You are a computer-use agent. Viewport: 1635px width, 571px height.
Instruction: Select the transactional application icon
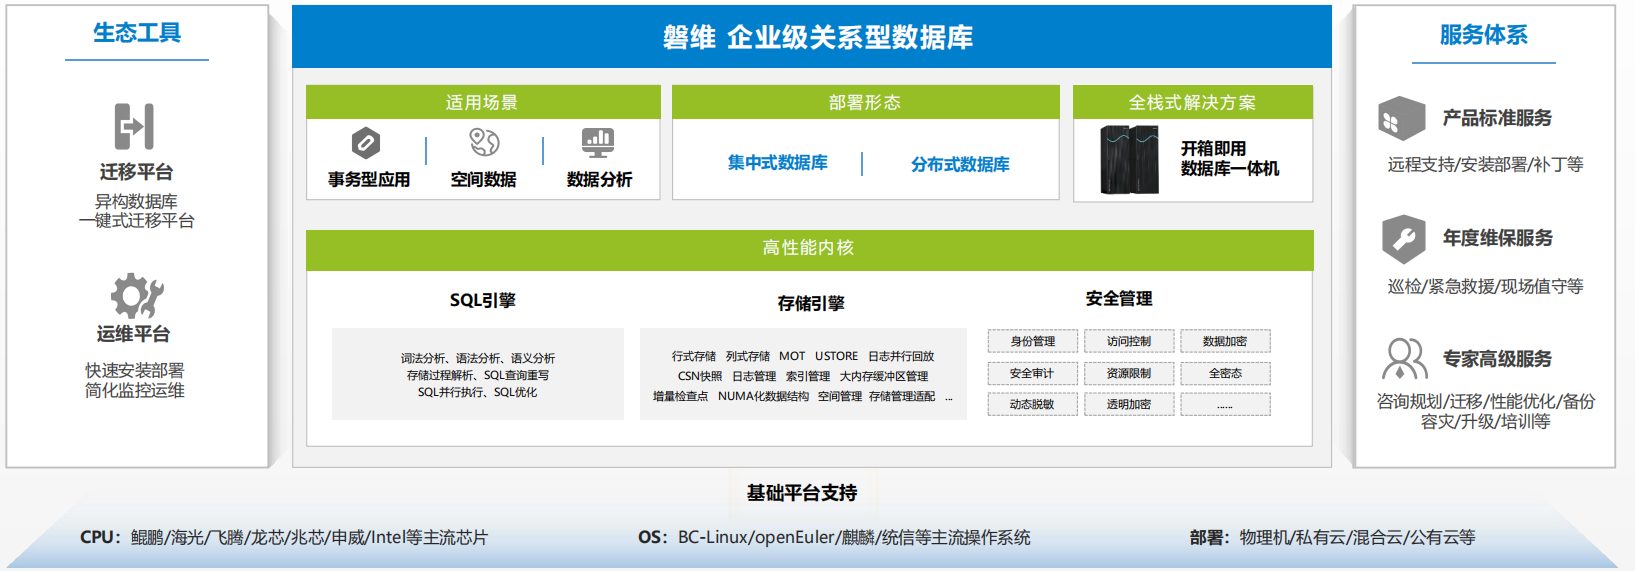tap(366, 144)
